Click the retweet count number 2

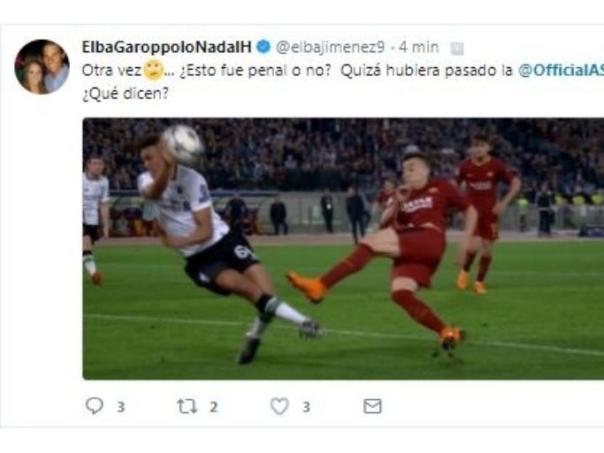pos(213,407)
